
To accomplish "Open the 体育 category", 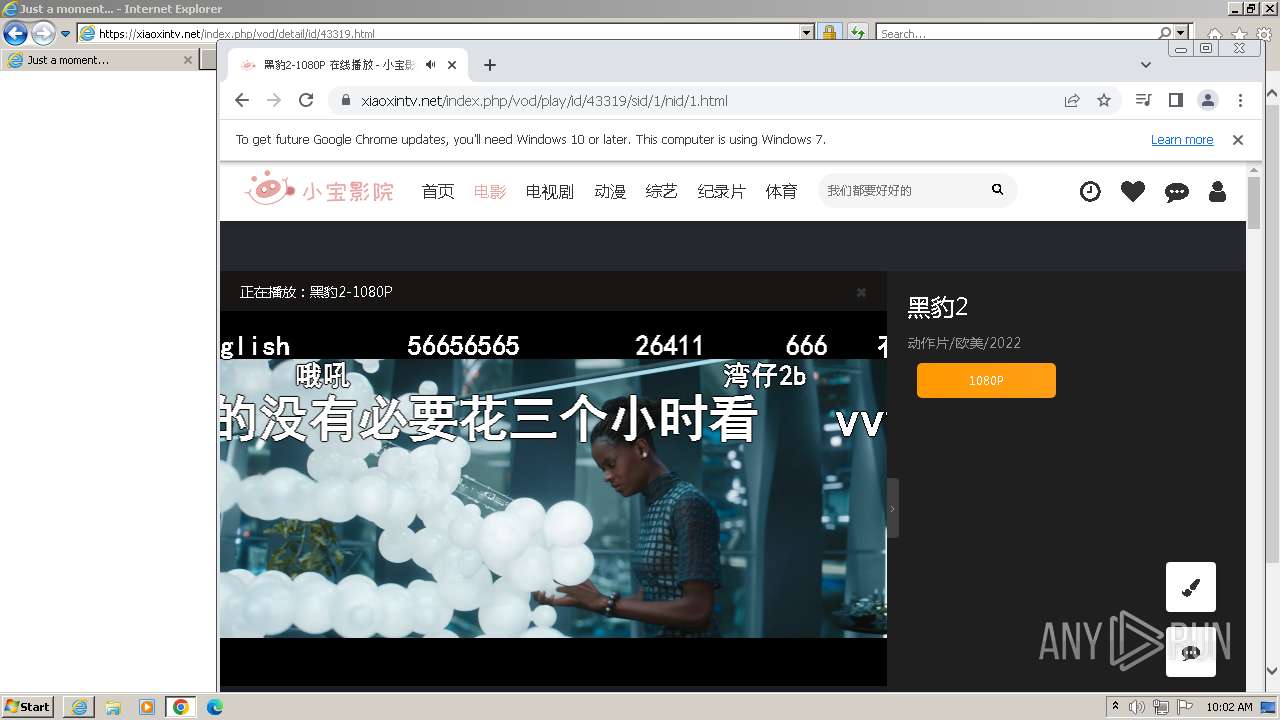I will tap(782, 191).
